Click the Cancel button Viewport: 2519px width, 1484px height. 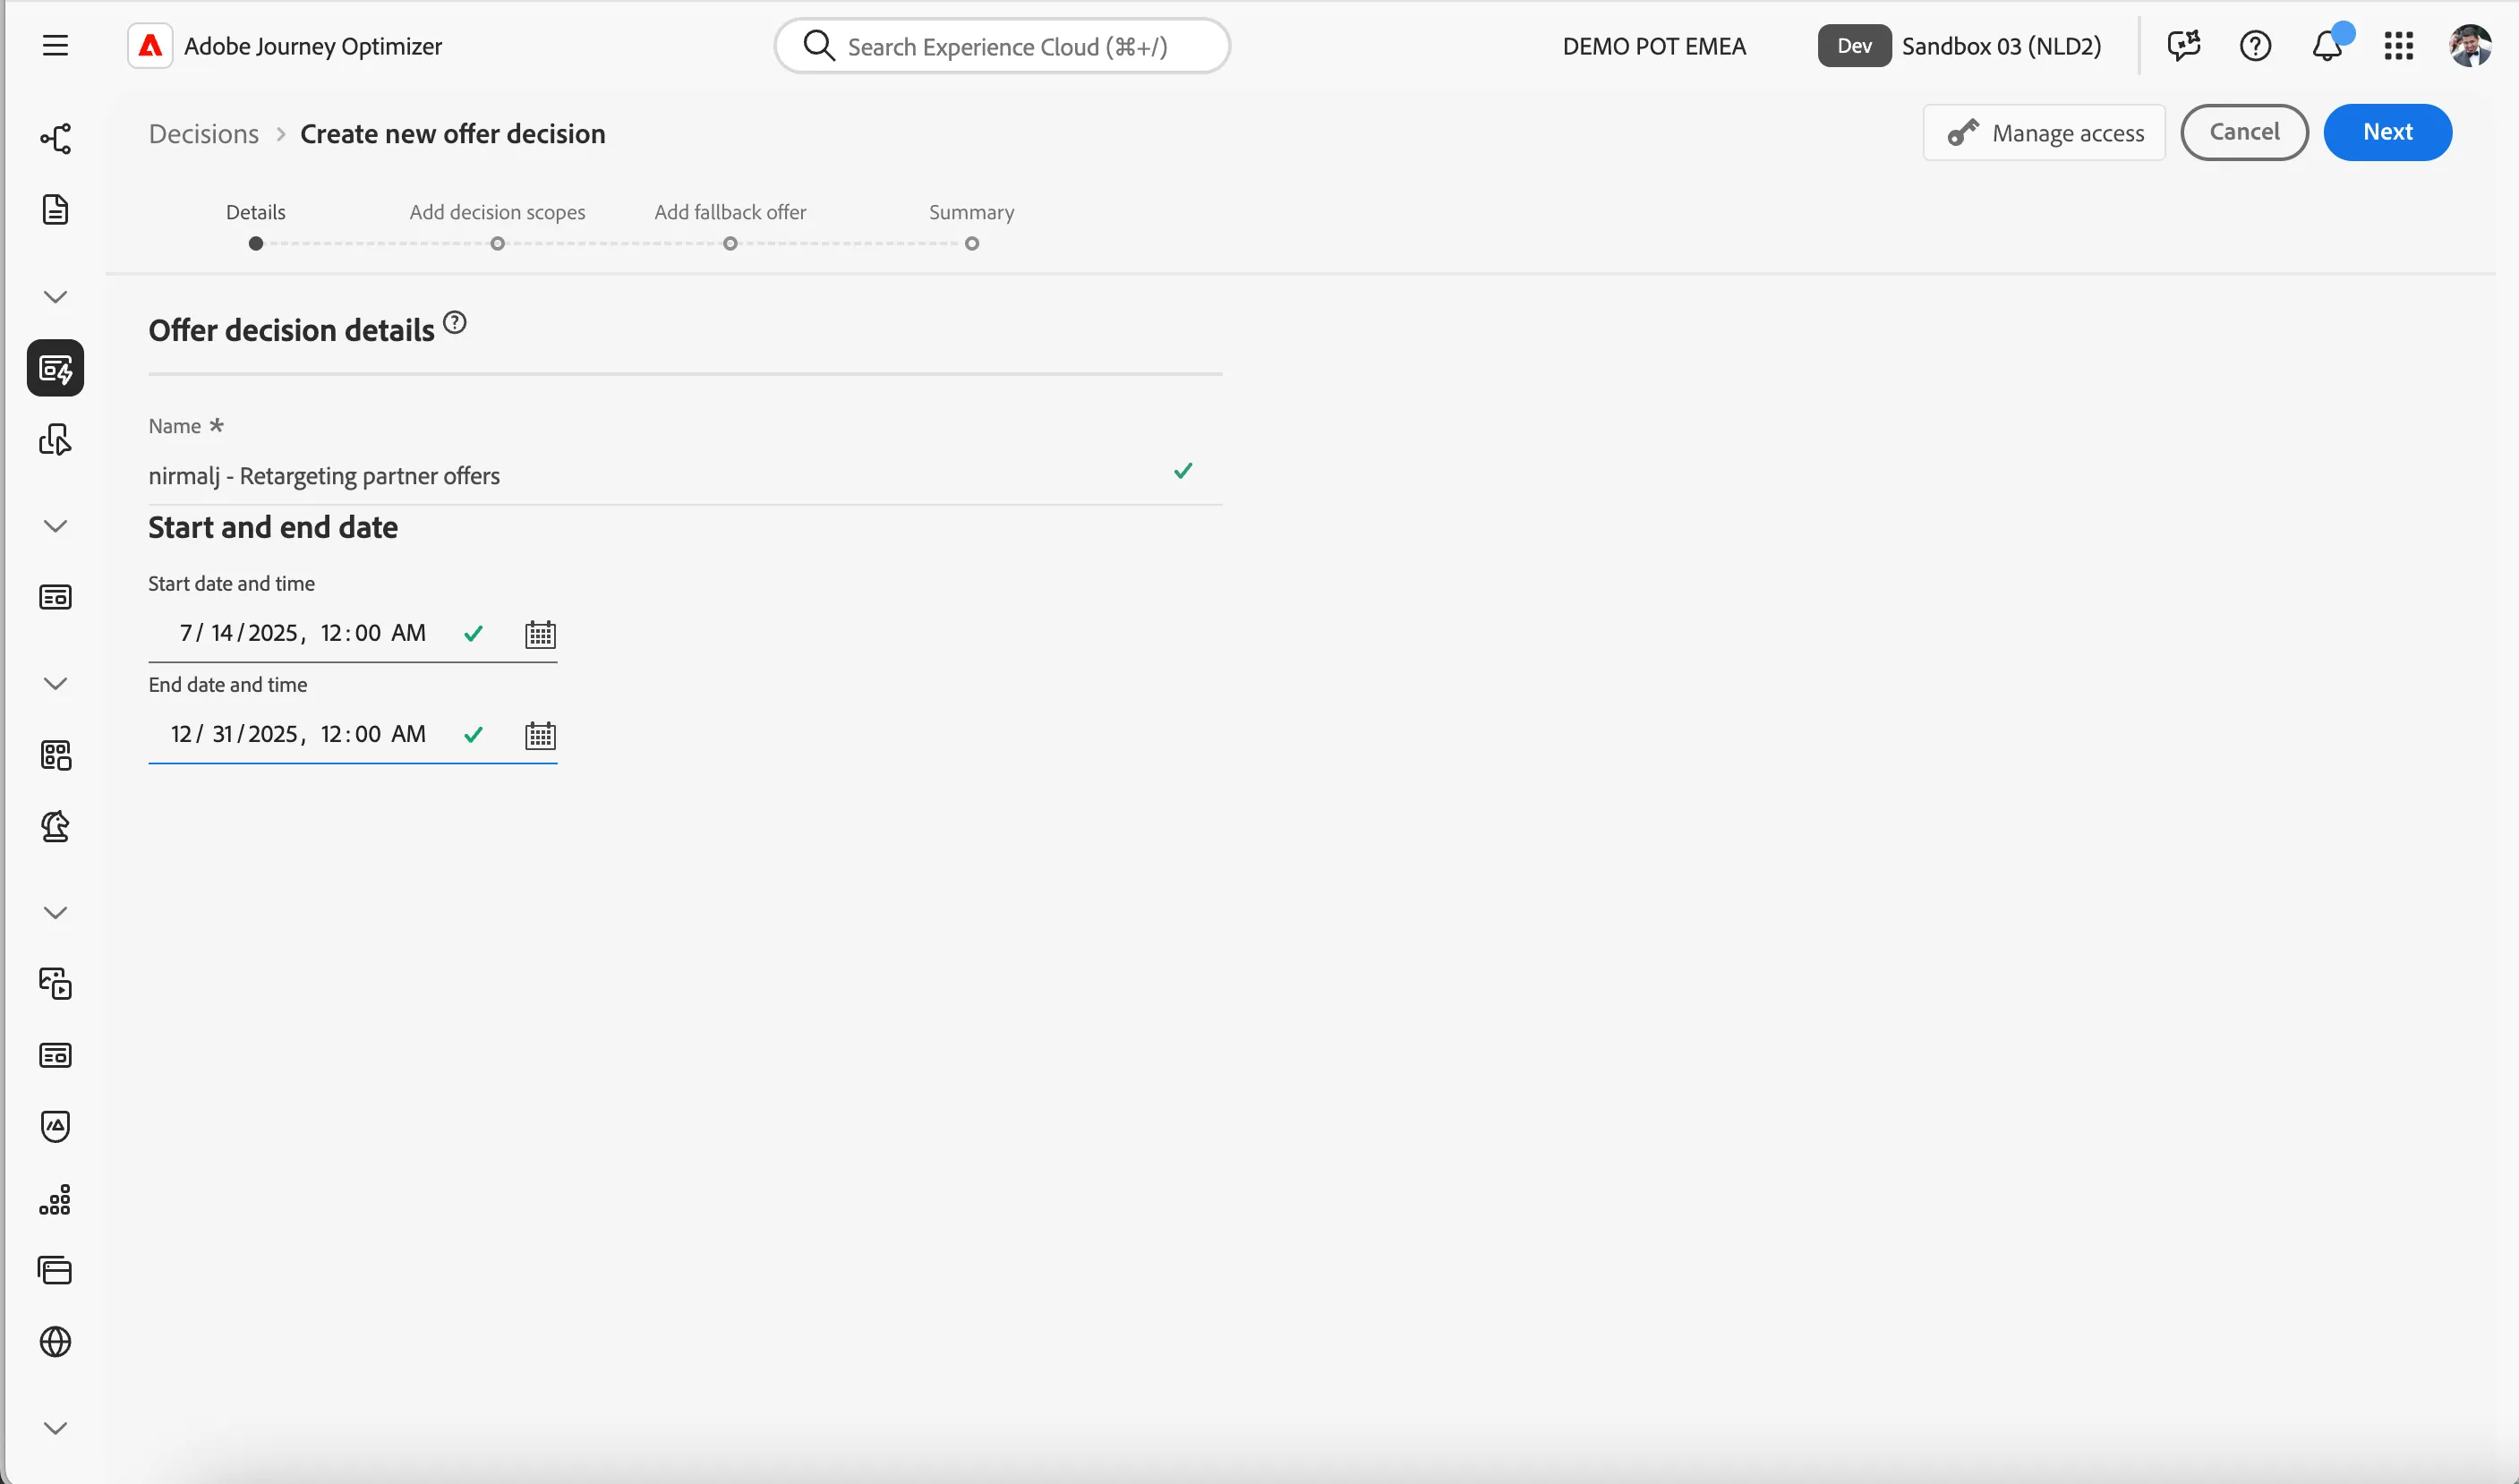(x=2244, y=132)
